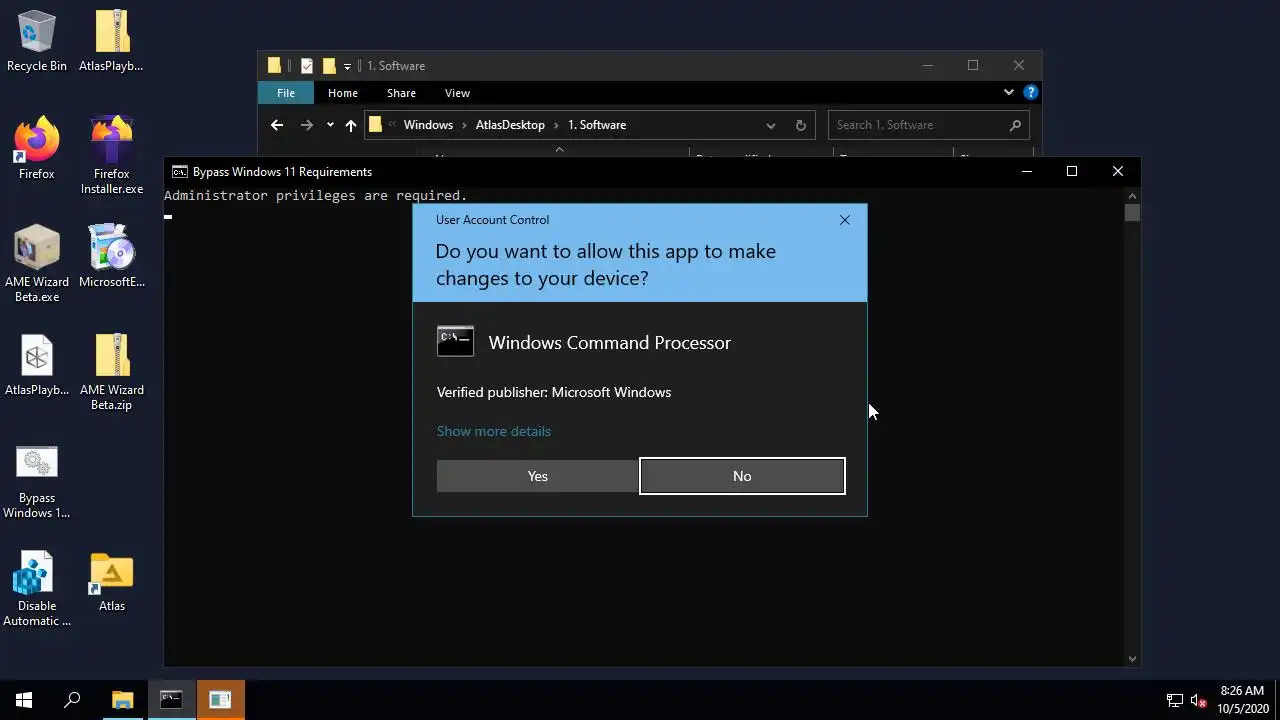
Task: Select the AME Wizard Beta.exe icon
Action: (37, 263)
